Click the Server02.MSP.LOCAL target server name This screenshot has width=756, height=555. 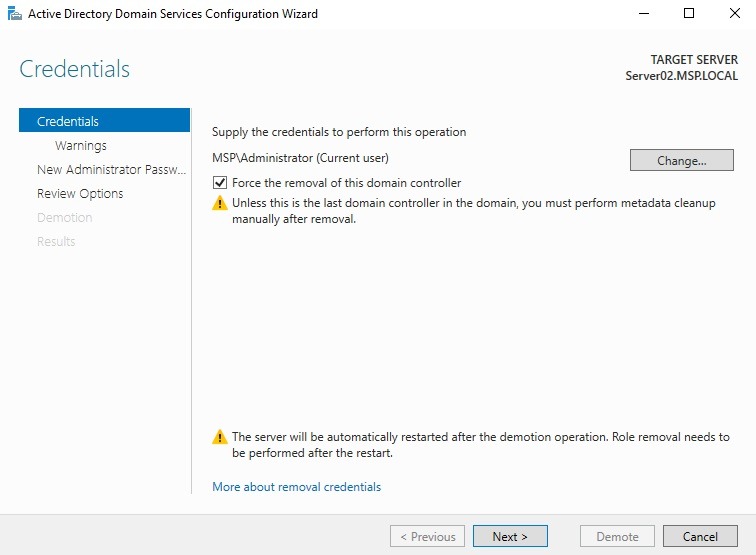[x=681, y=76]
